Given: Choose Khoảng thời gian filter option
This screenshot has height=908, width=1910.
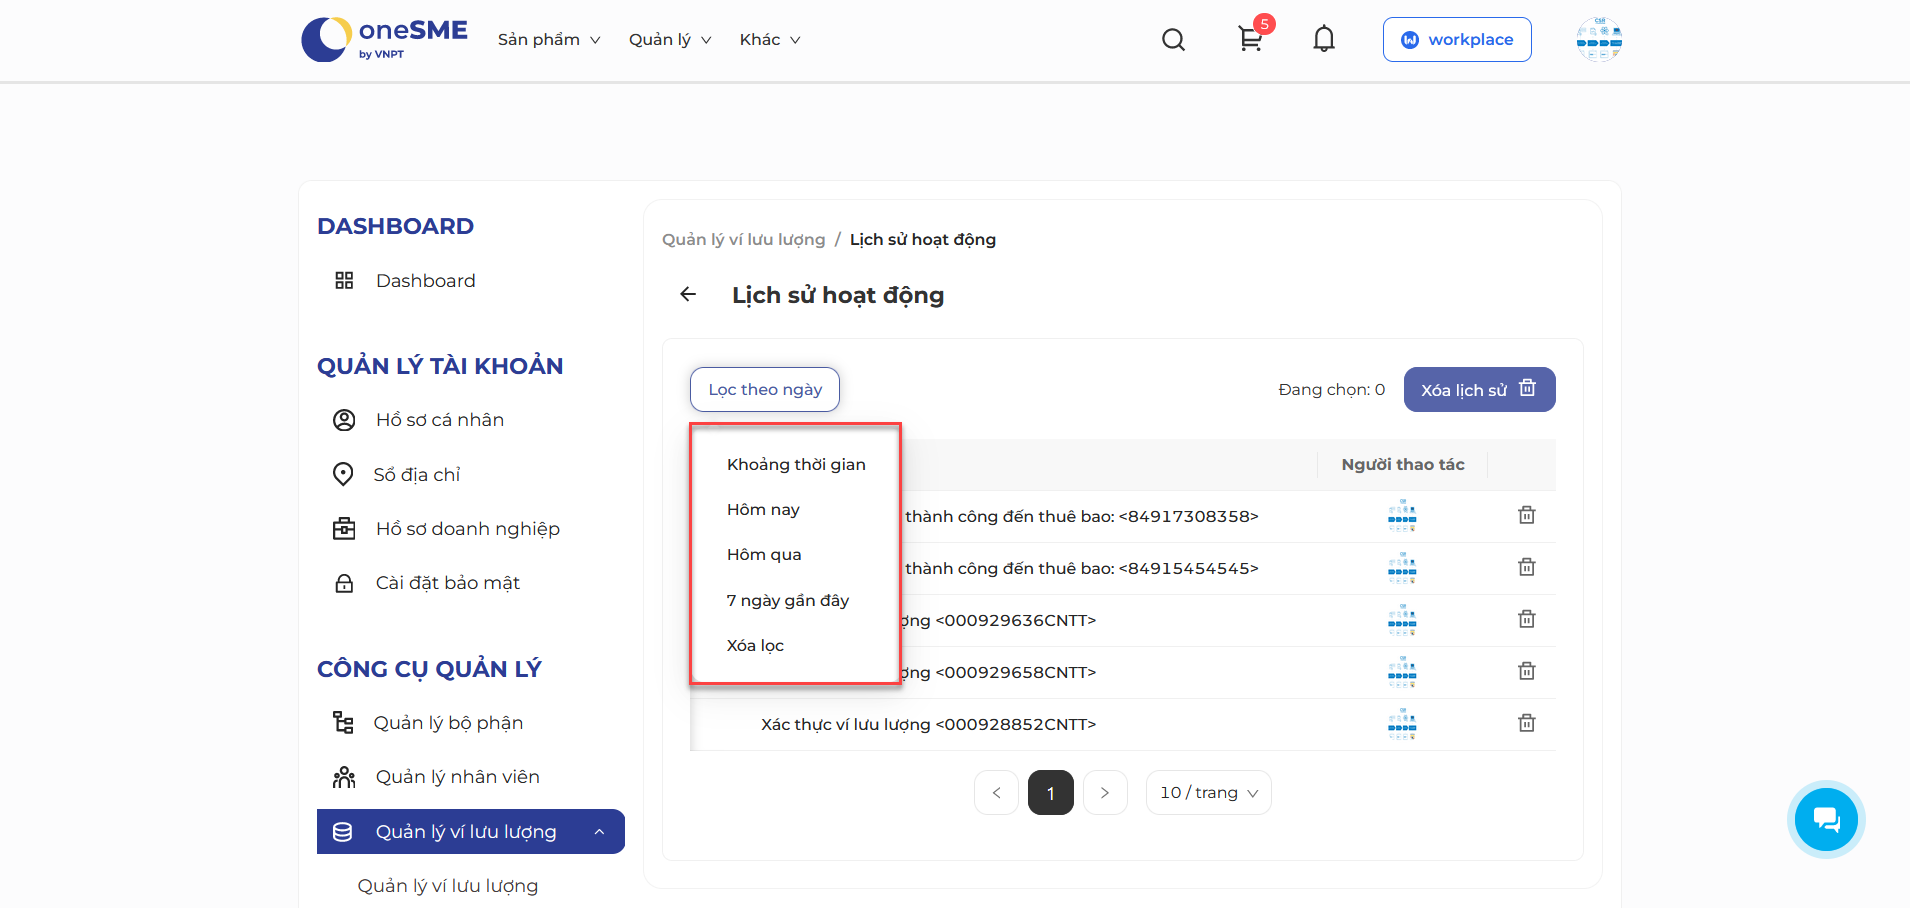Looking at the screenshot, I should tap(796, 464).
